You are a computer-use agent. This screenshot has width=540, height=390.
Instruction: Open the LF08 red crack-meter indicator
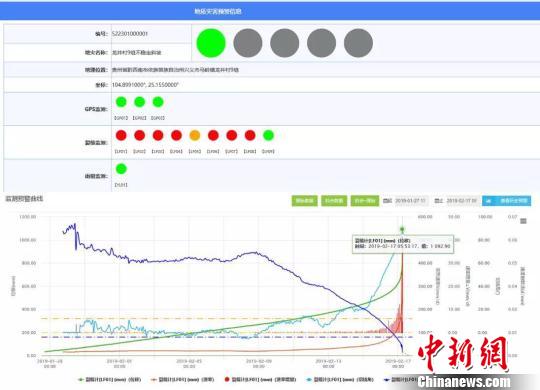(x=250, y=135)
